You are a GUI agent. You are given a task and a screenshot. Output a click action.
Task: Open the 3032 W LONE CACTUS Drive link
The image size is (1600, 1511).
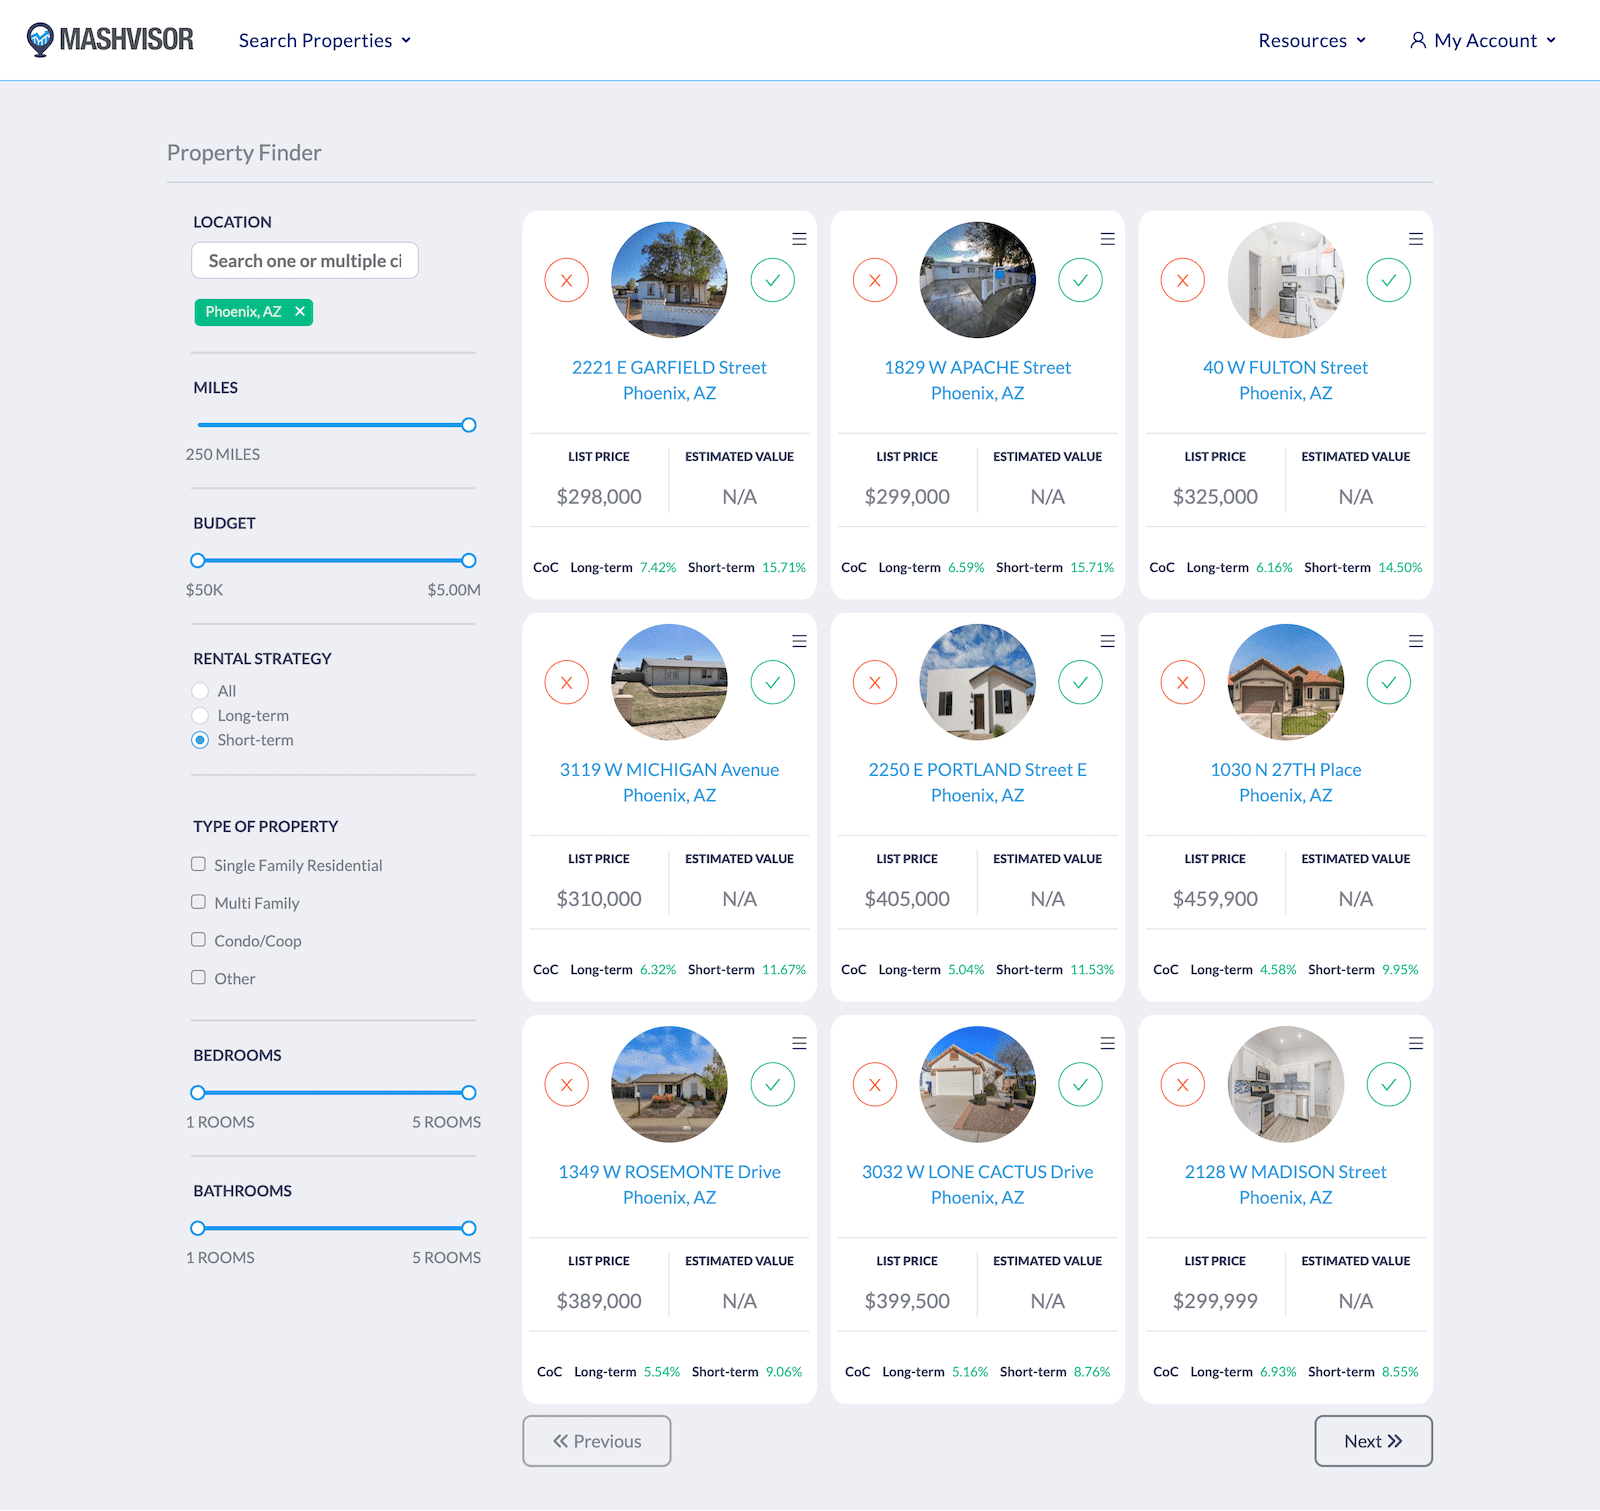coord(978,1184)
